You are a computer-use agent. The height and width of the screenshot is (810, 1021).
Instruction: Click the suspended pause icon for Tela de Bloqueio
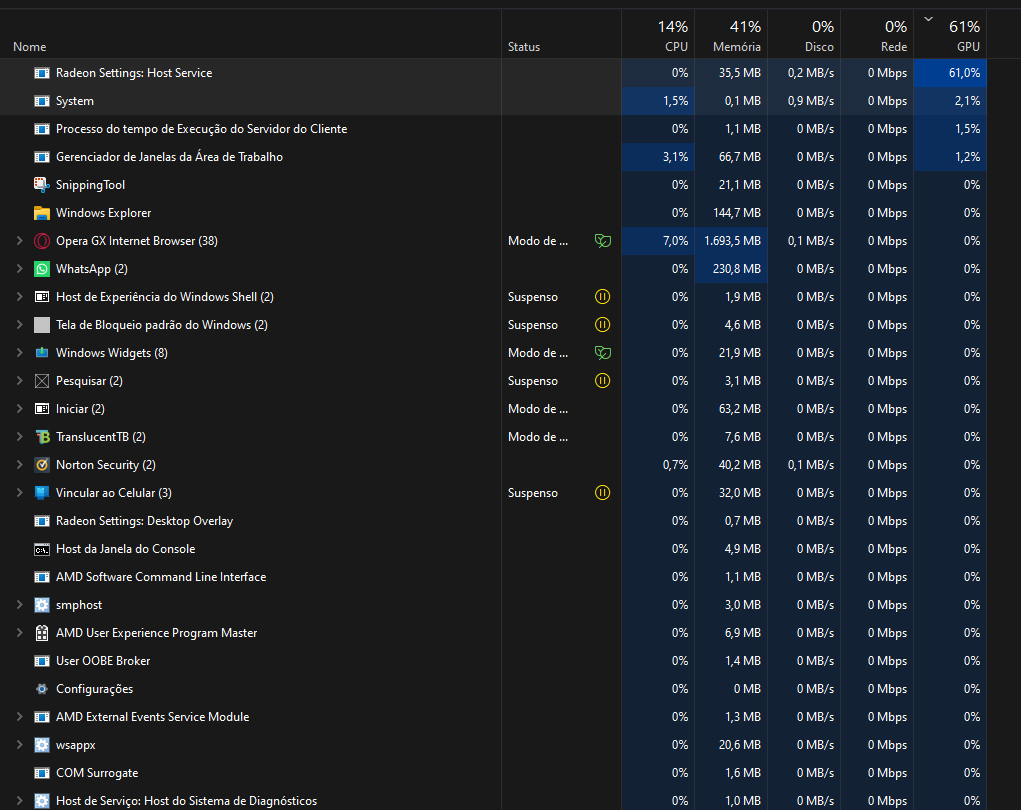[x=603, y=325]
